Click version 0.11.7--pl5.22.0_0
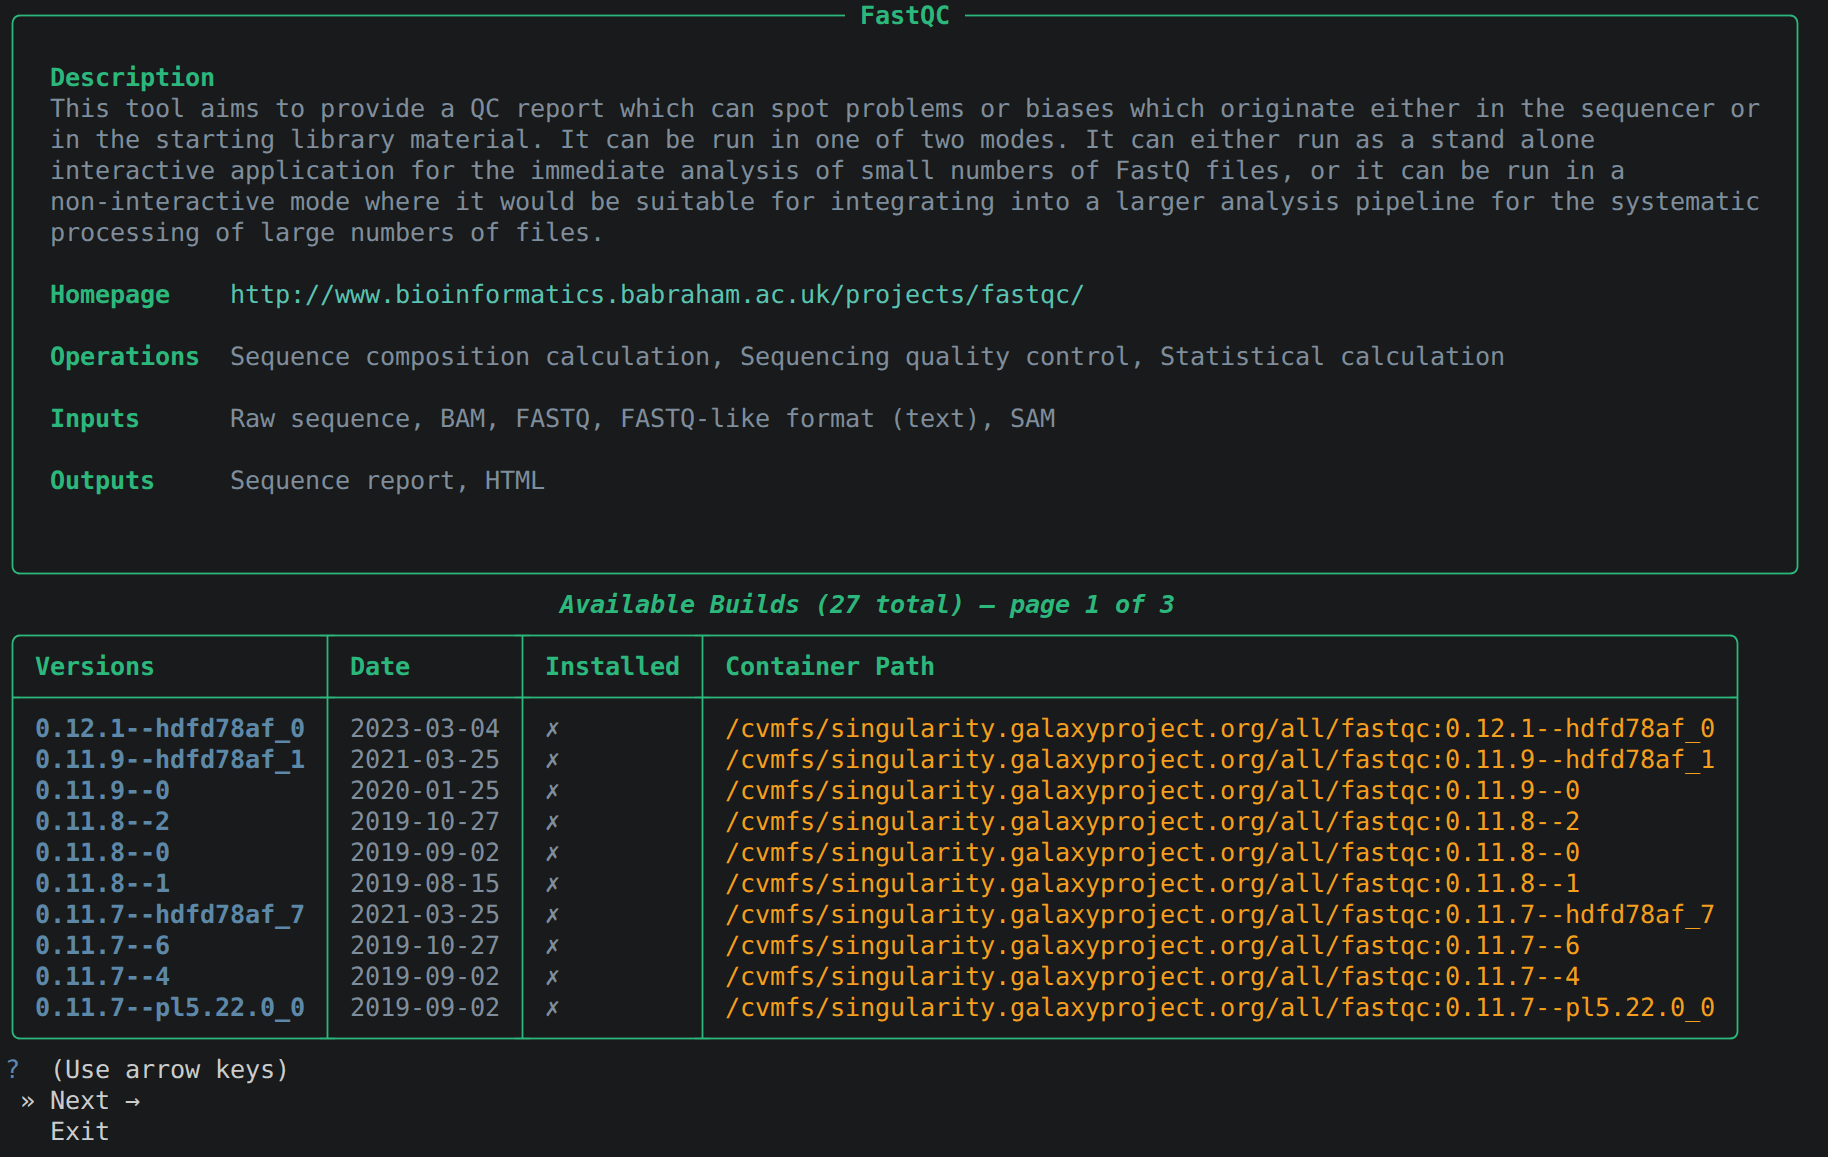1828x1157 pixels. (170, 1008)
